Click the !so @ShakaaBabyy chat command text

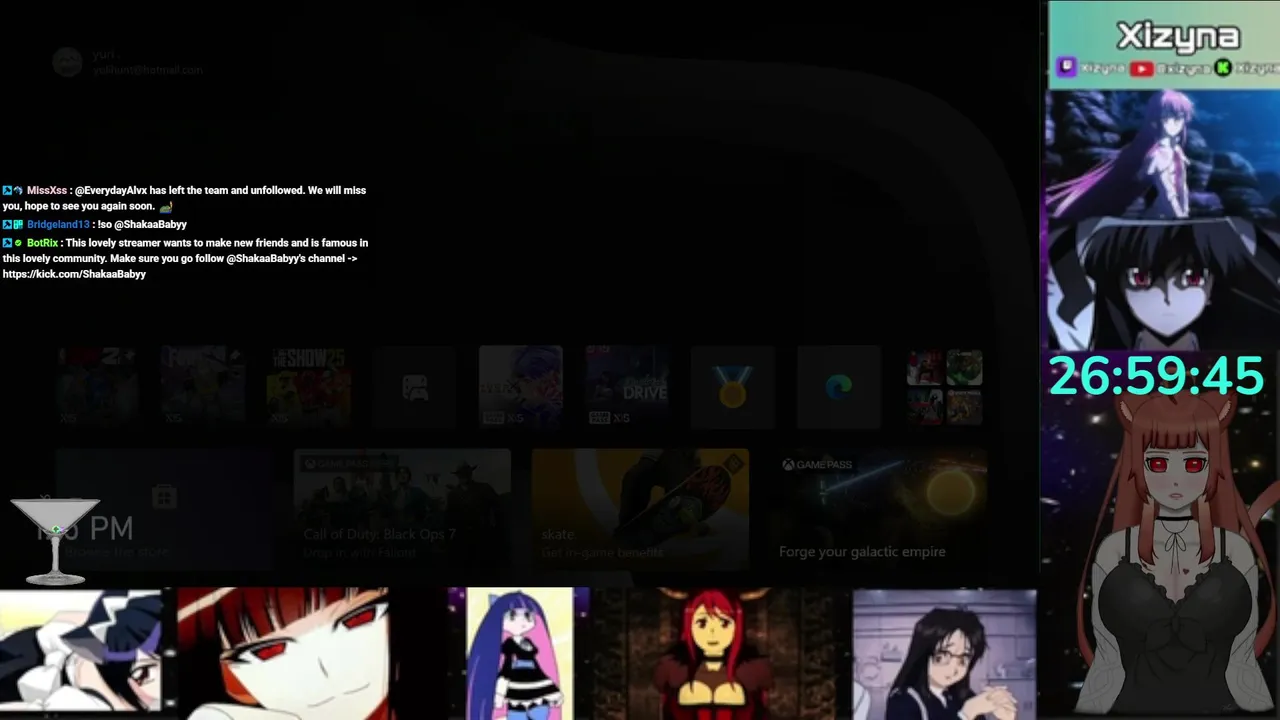142,224
